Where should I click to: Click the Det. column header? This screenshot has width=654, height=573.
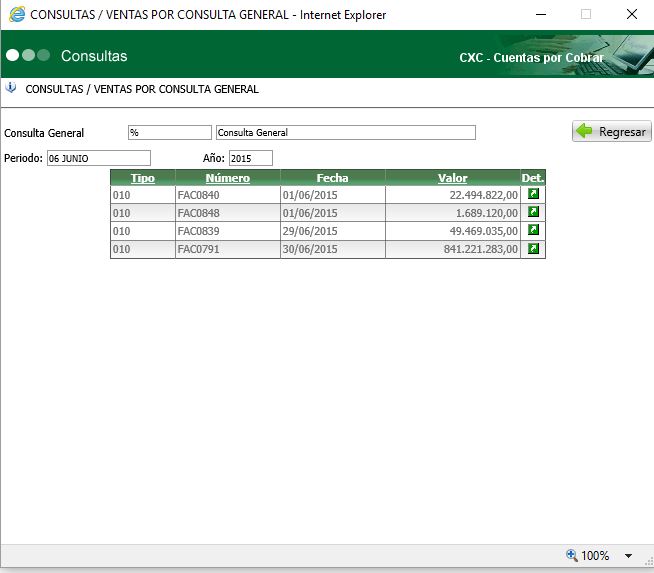point(533,178)
